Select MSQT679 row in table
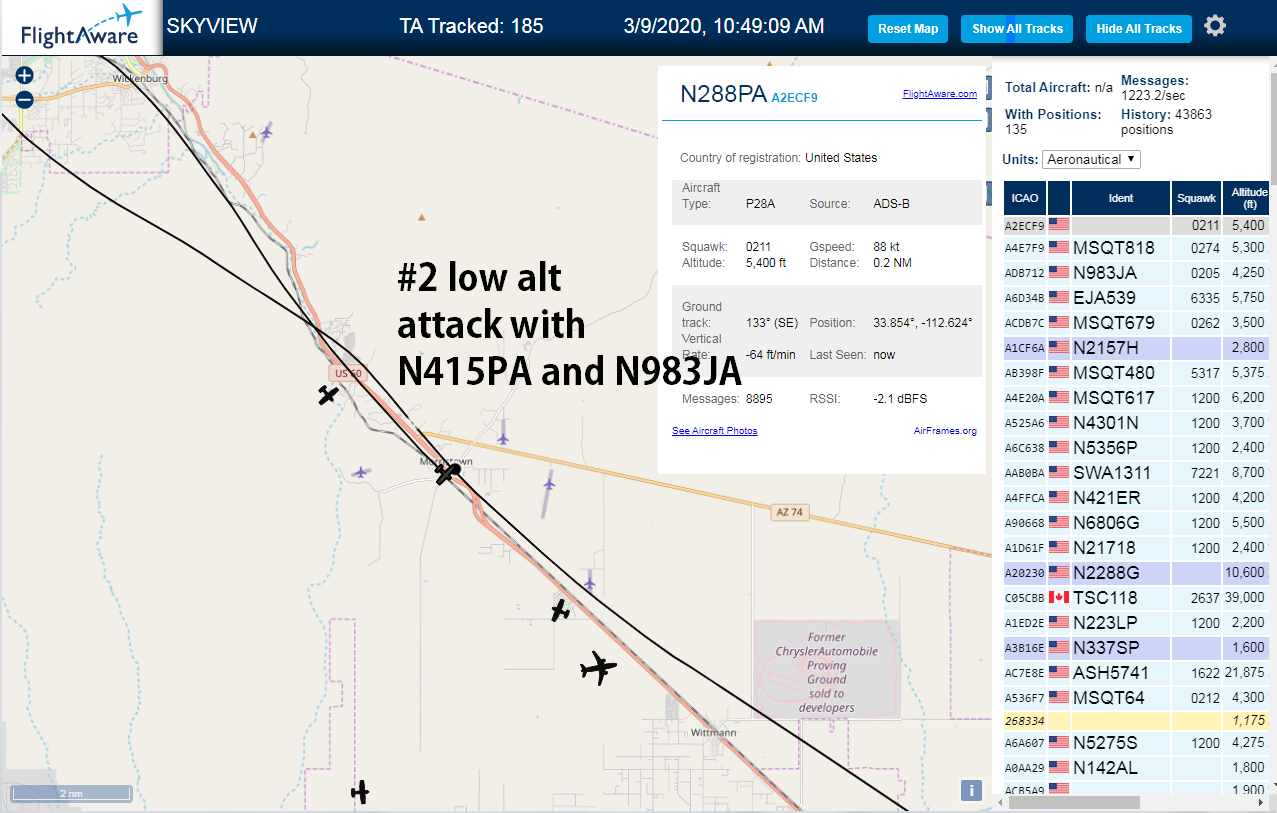This screenshot has width=1277, height=813. [1136, 323]
